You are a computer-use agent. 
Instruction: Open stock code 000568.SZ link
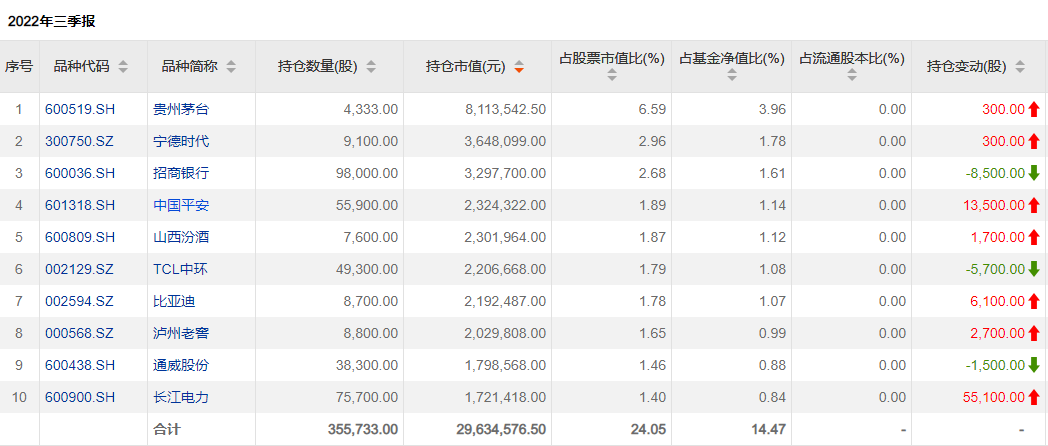(x=80, y=334)
